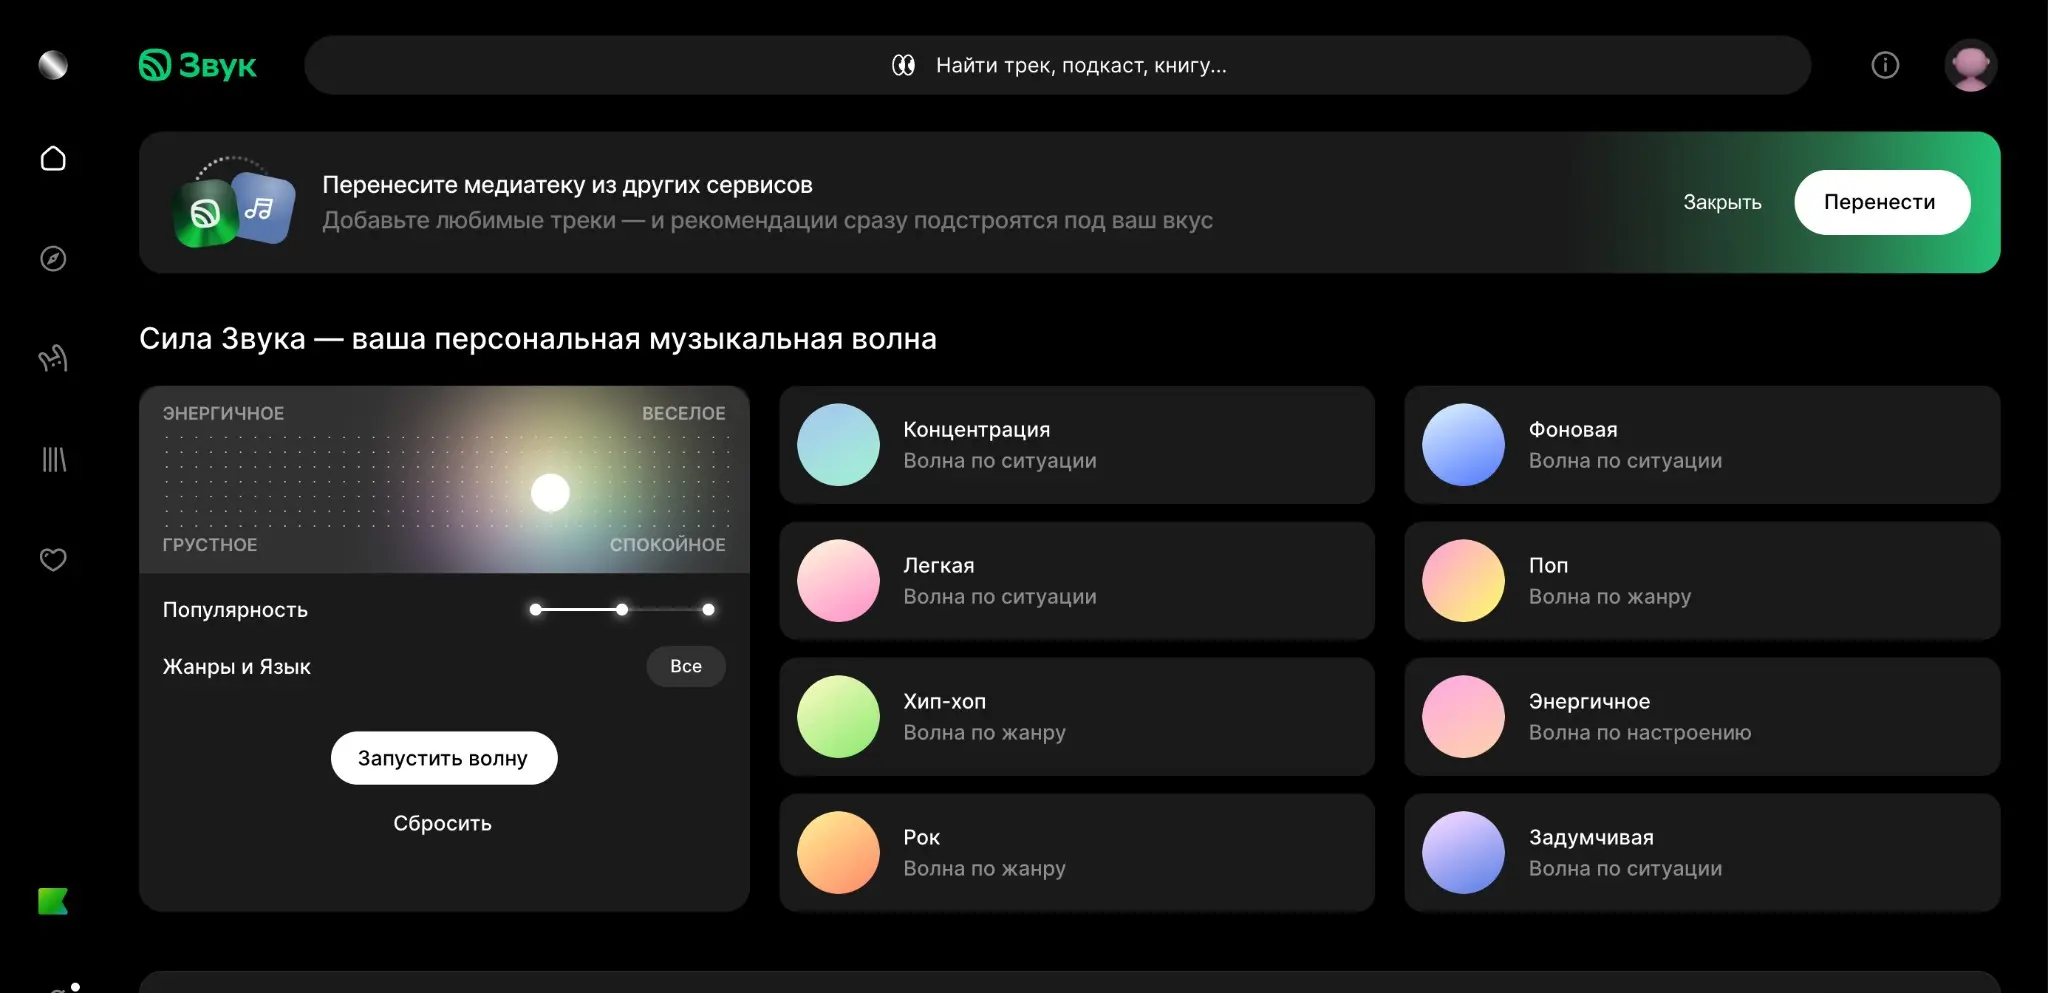Click the middle point of the Популярность slider
This screenshot has width=2048, height=993.
[x=622, y=609]
